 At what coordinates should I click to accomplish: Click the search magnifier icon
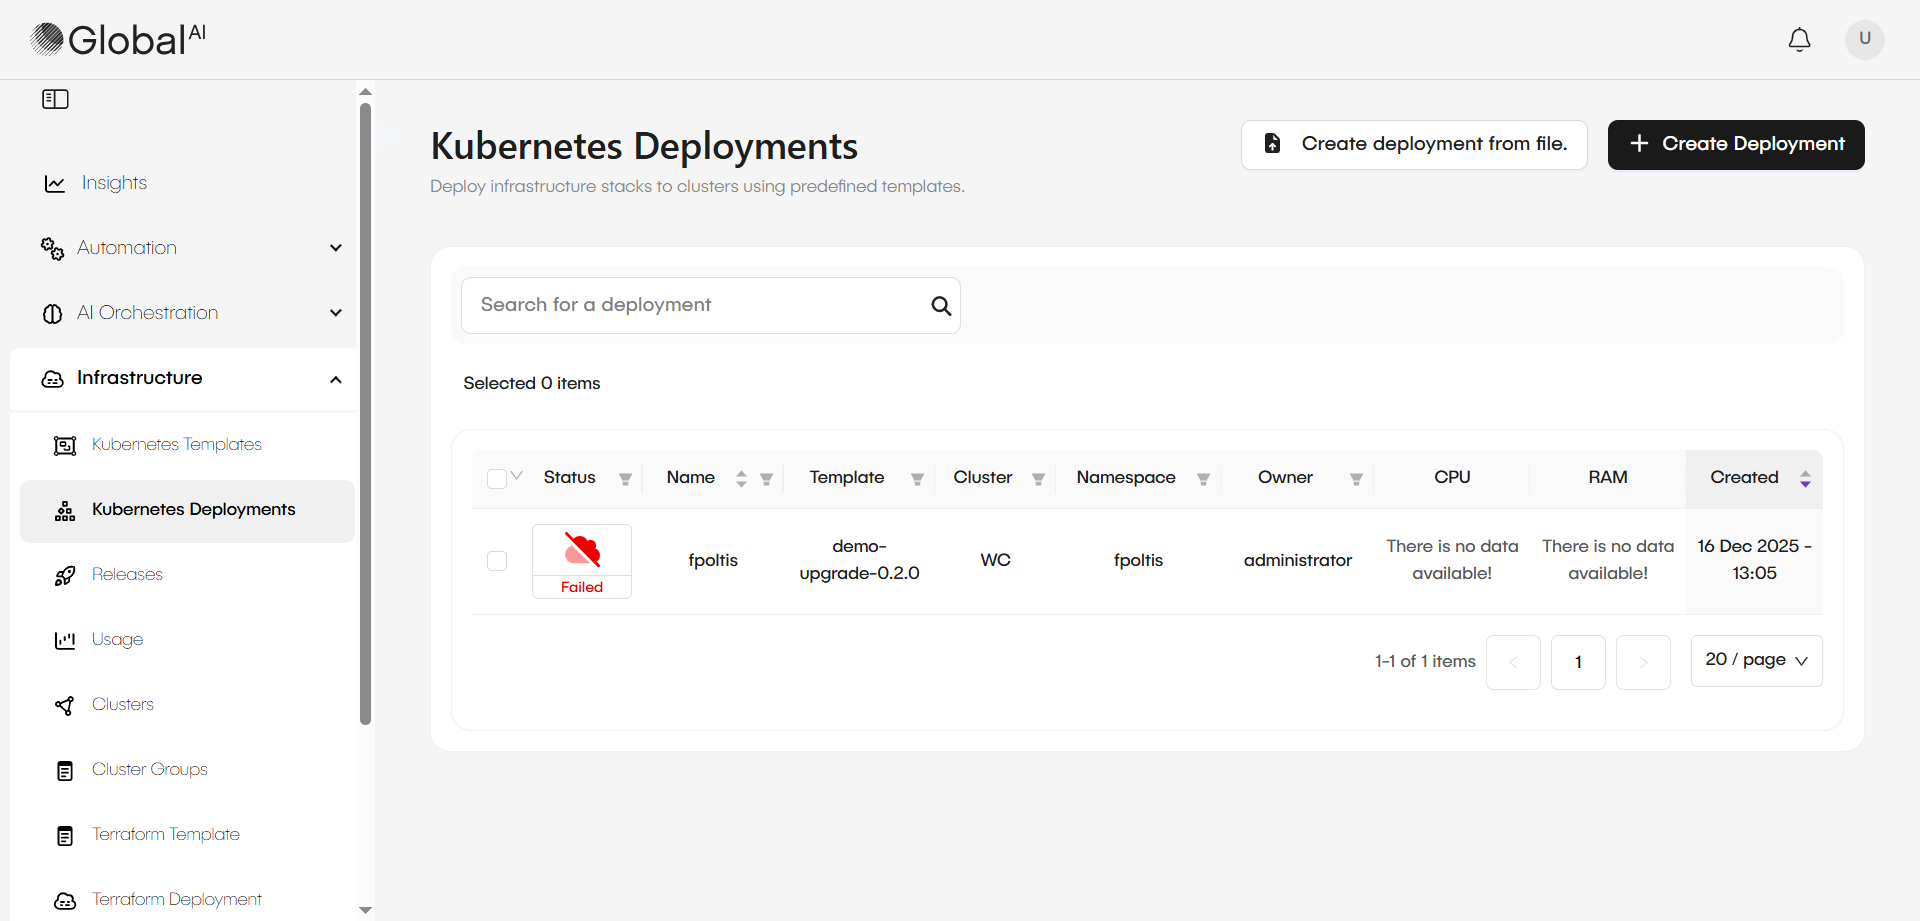click(x=940, y=306)
